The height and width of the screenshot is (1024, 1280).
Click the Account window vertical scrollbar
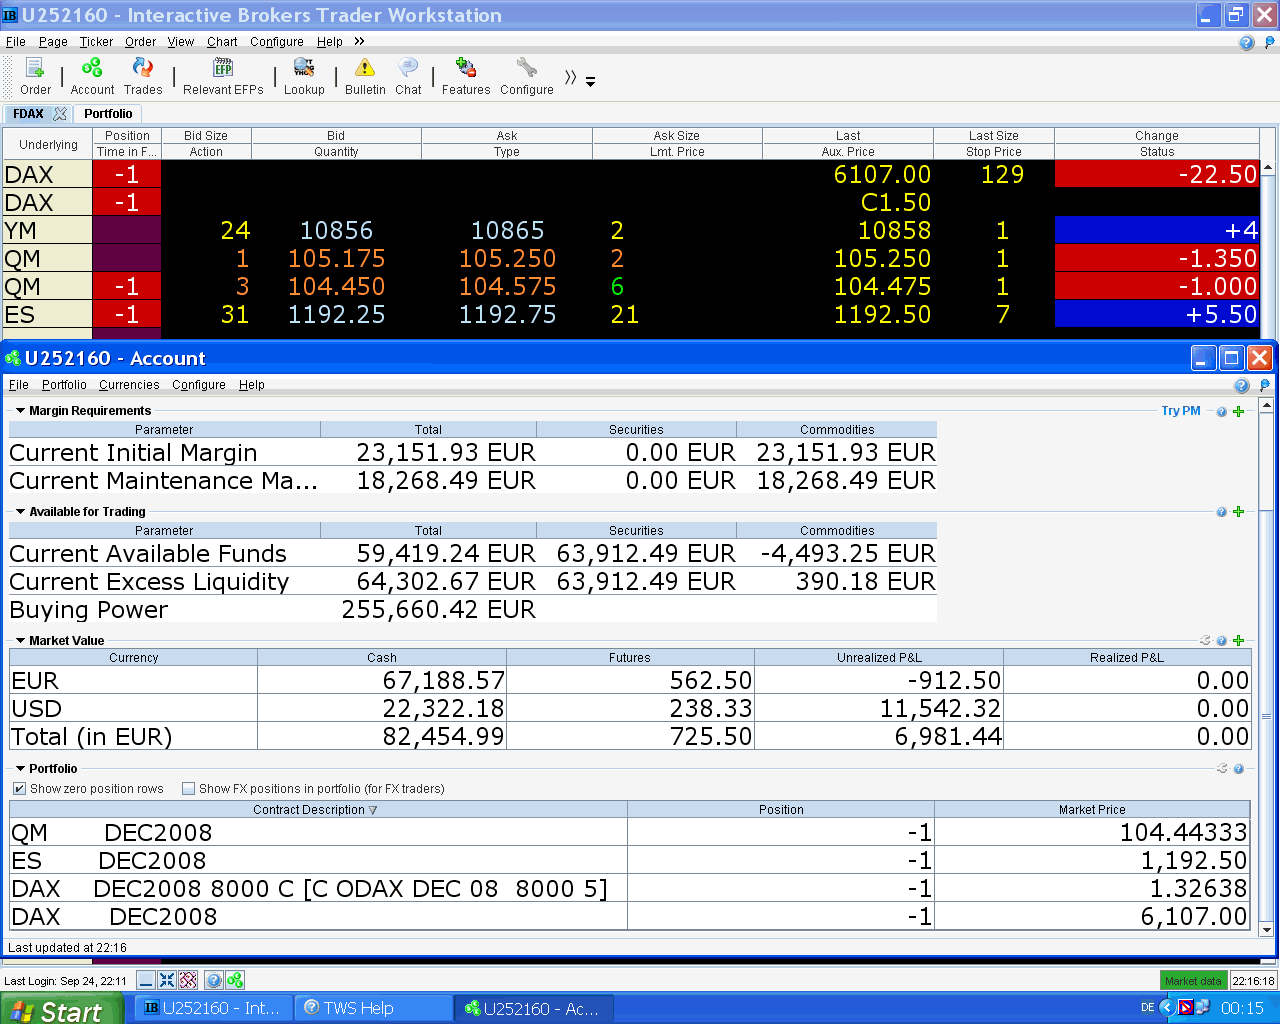pyautogui.click(x=1266, y=667)
